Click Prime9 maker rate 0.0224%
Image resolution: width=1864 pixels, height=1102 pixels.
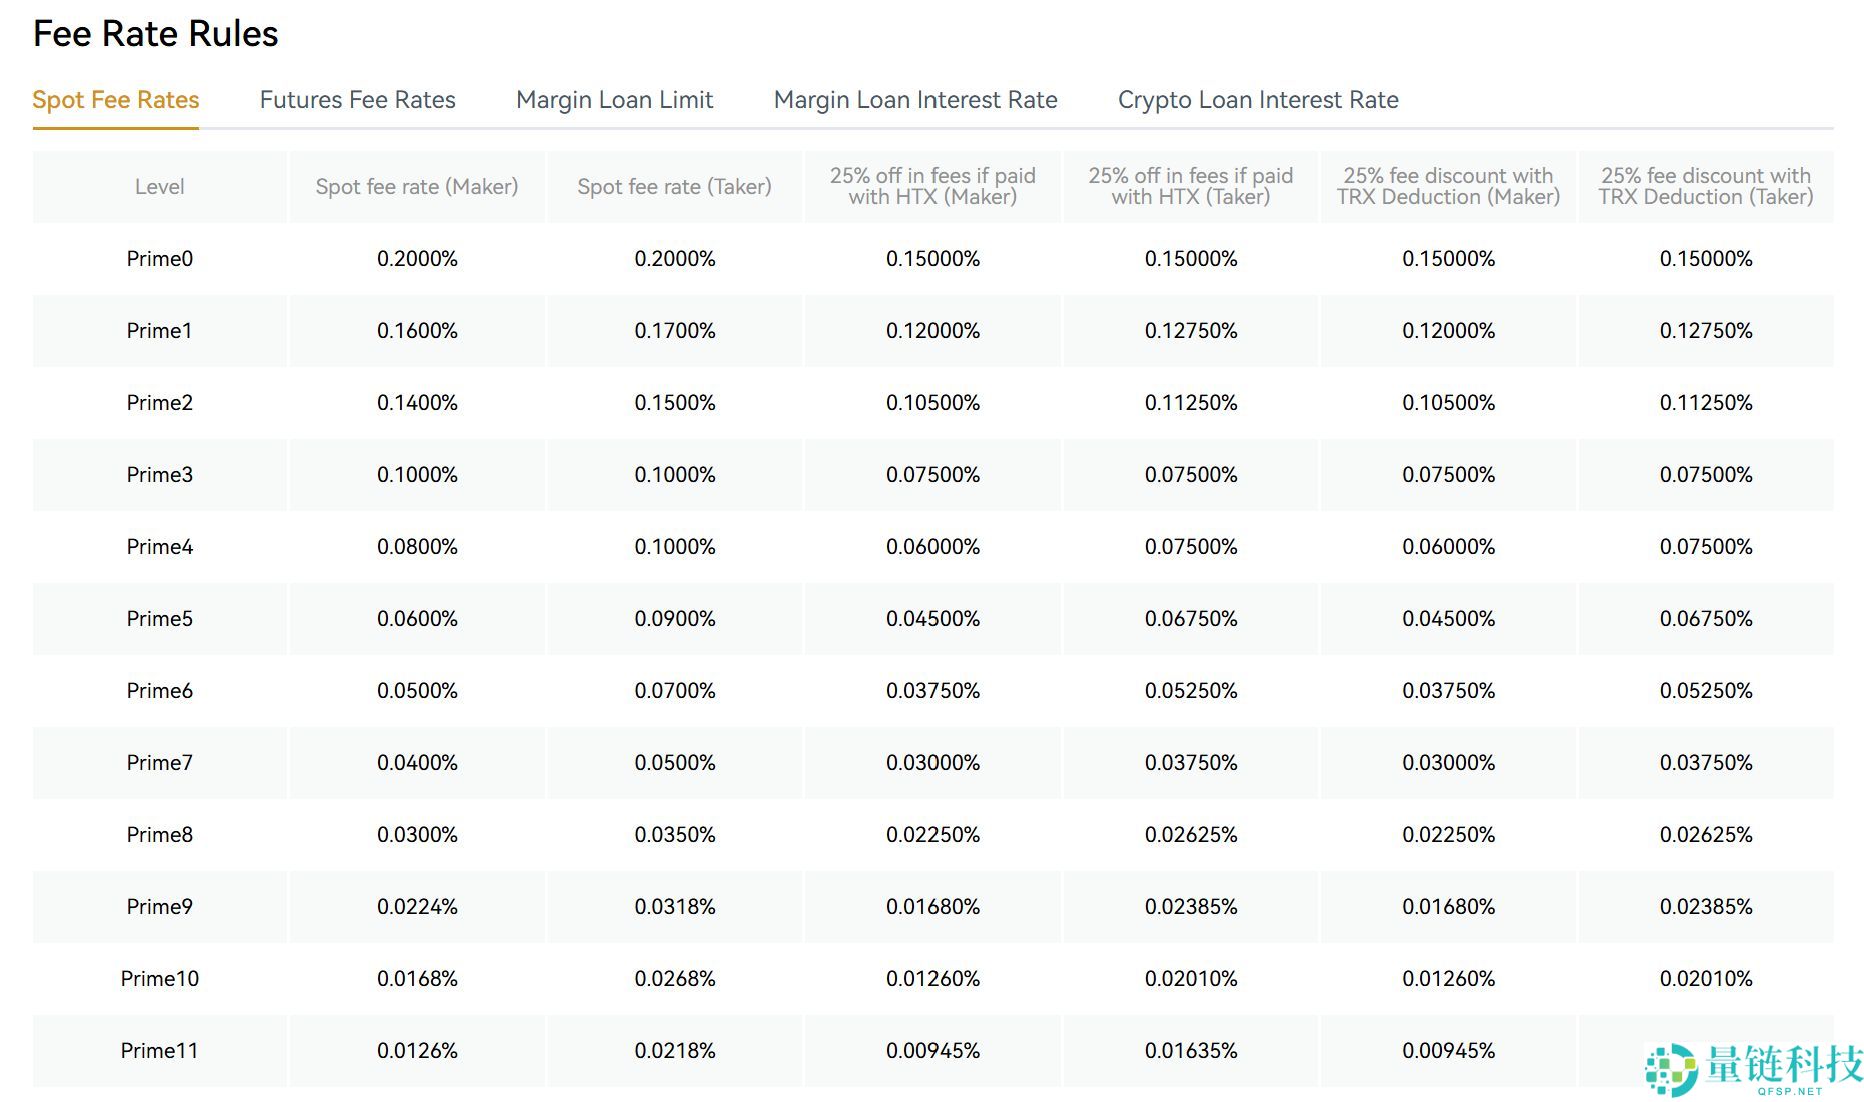417,907
